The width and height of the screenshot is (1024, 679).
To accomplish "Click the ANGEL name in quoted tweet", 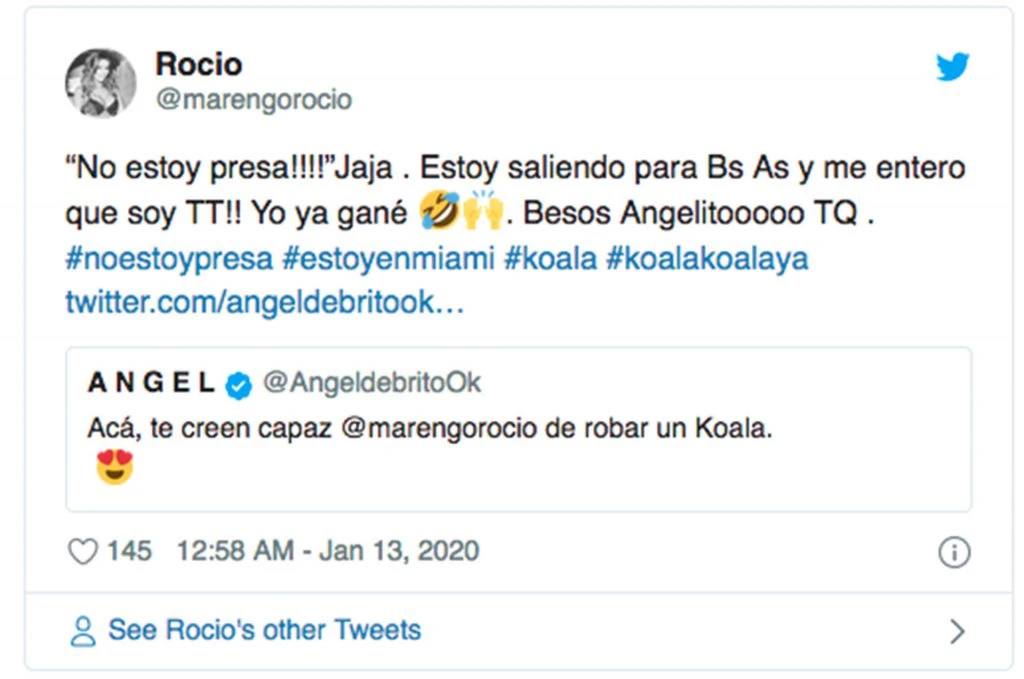I will (x=151, y=383).
